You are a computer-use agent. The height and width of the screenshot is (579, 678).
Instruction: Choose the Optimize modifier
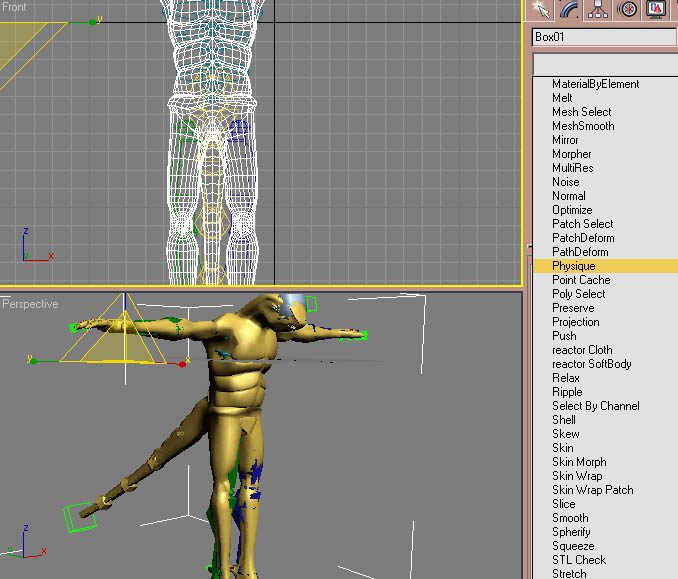pos(572,210)
